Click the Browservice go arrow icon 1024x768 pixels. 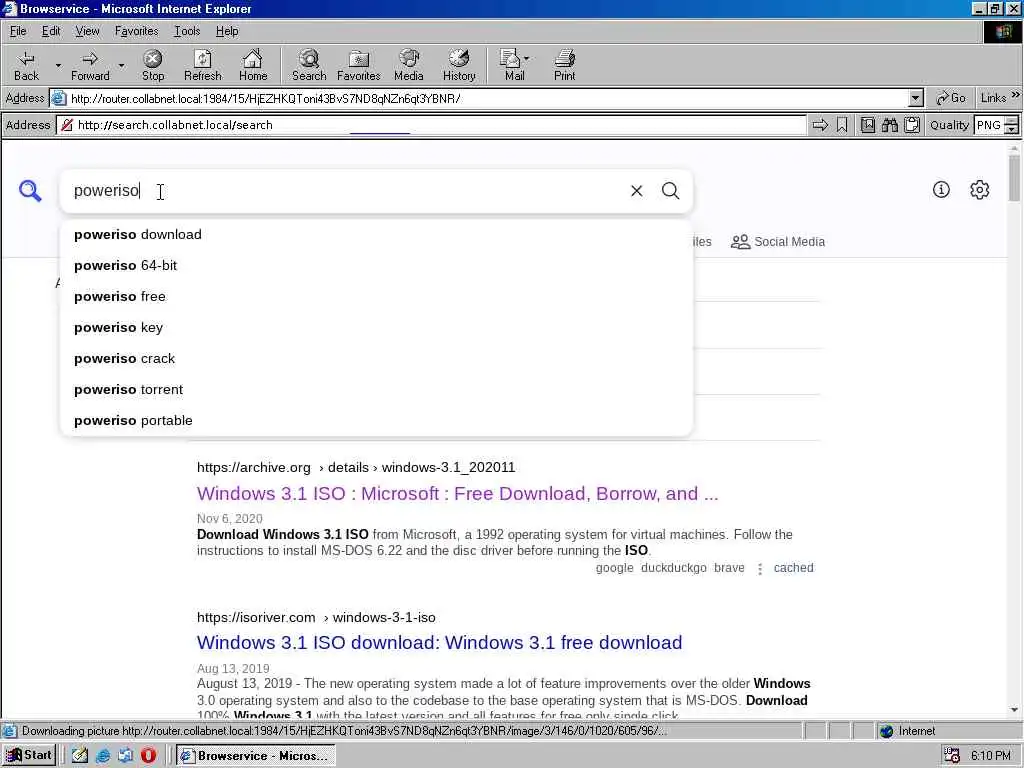[x=820, y=125]
